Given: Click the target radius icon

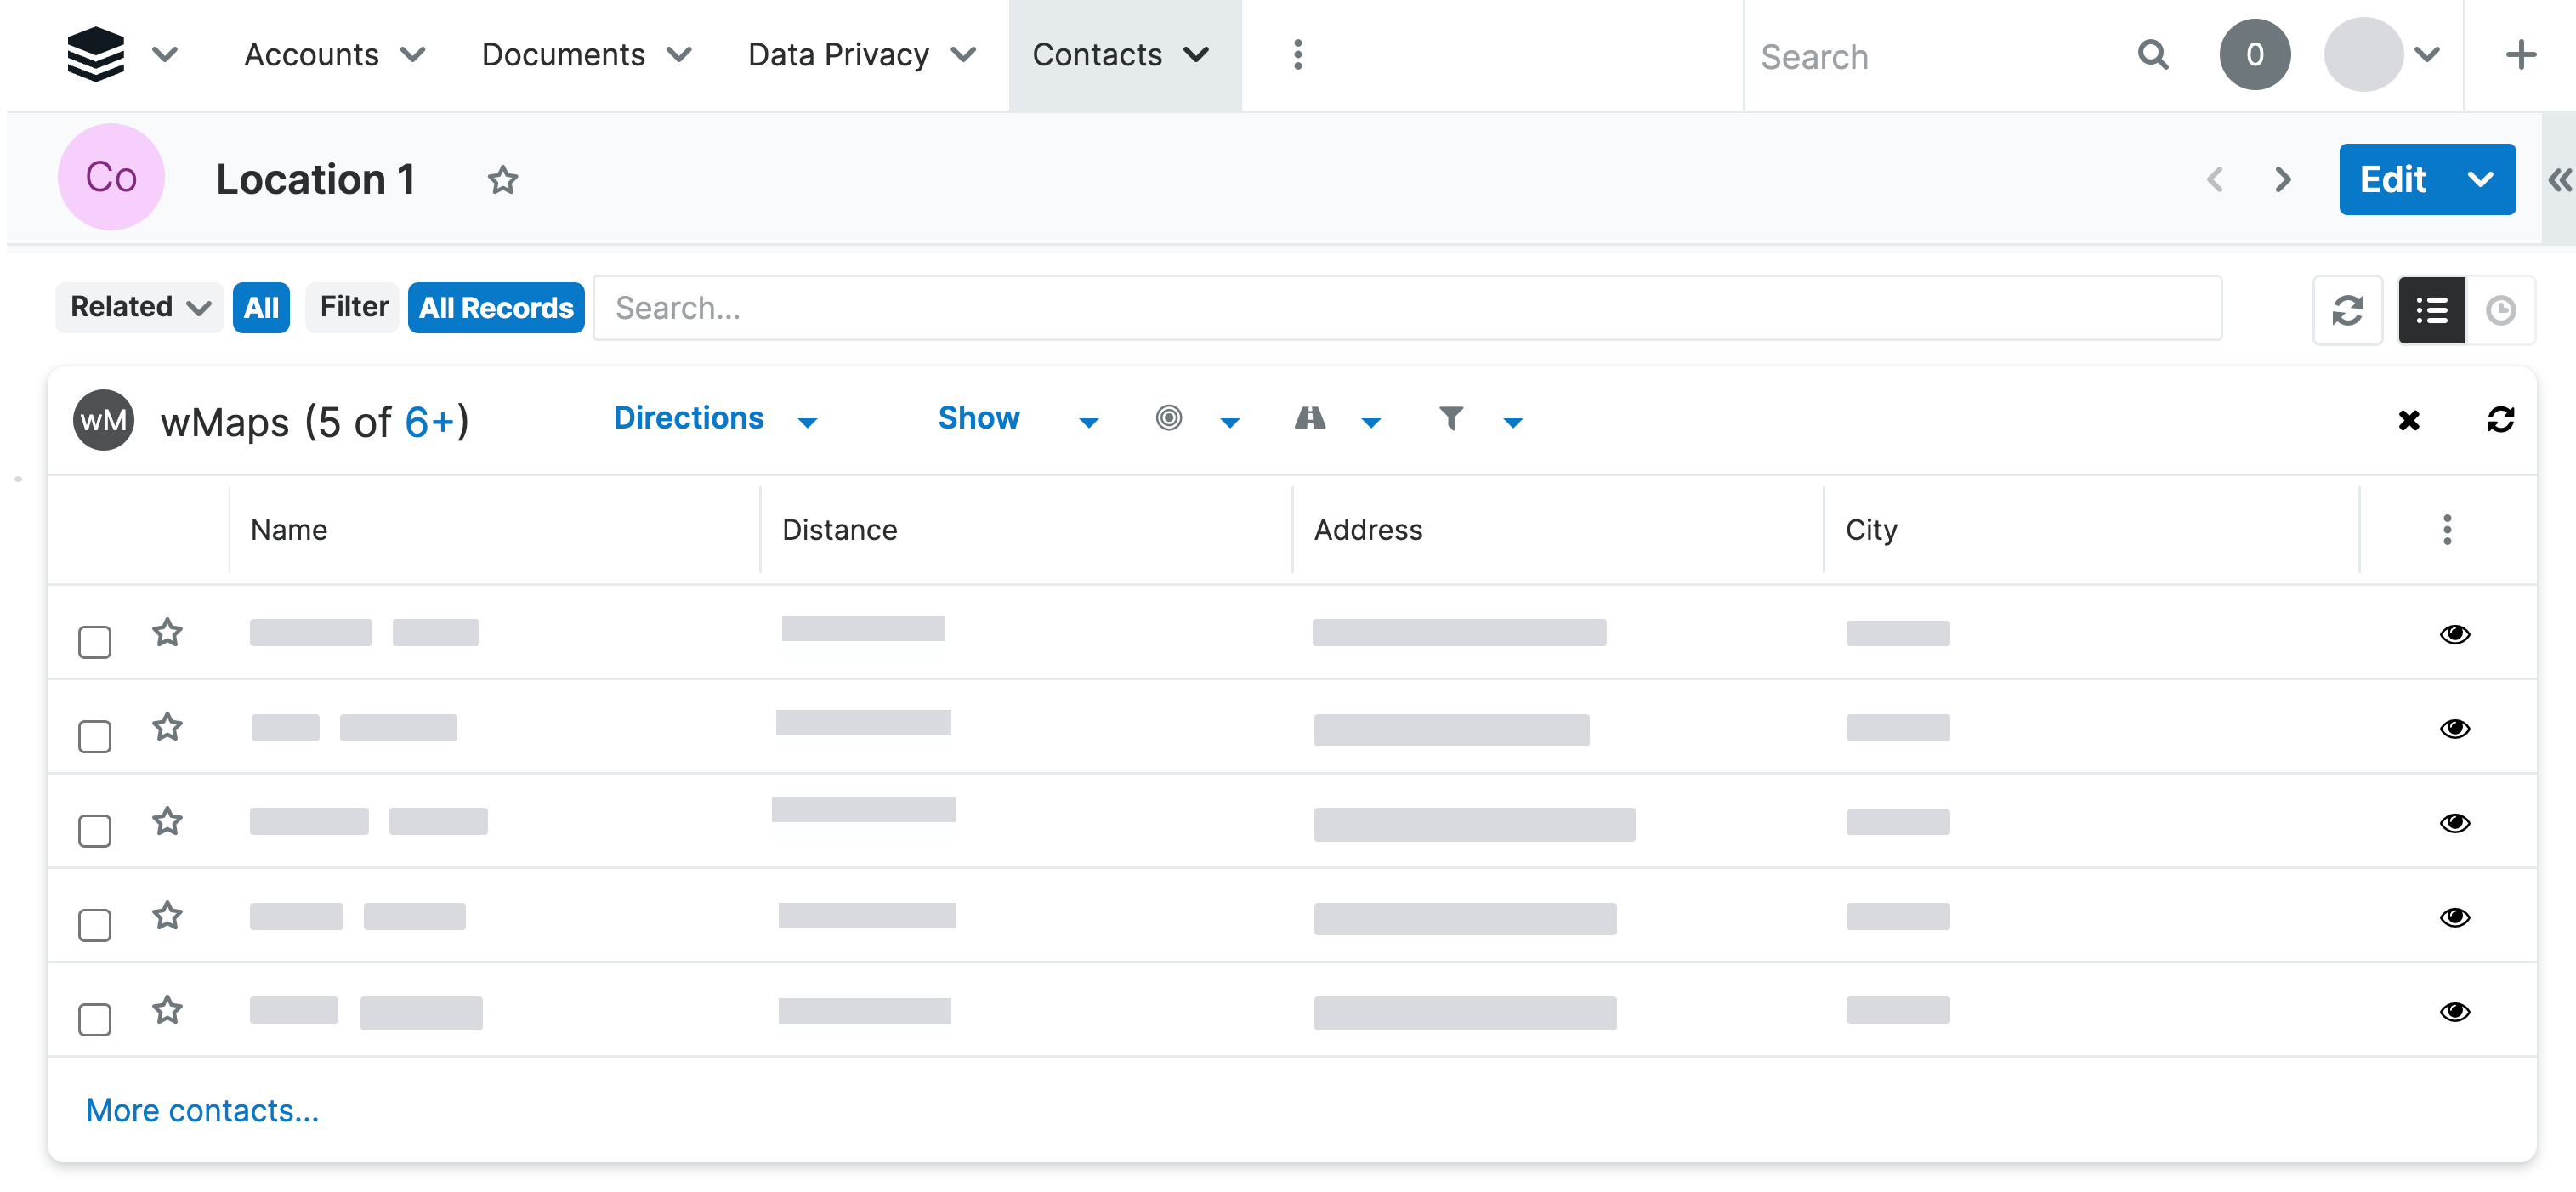Looking at the screenshot, I should pyautogui.click(x=1168, y=418).
